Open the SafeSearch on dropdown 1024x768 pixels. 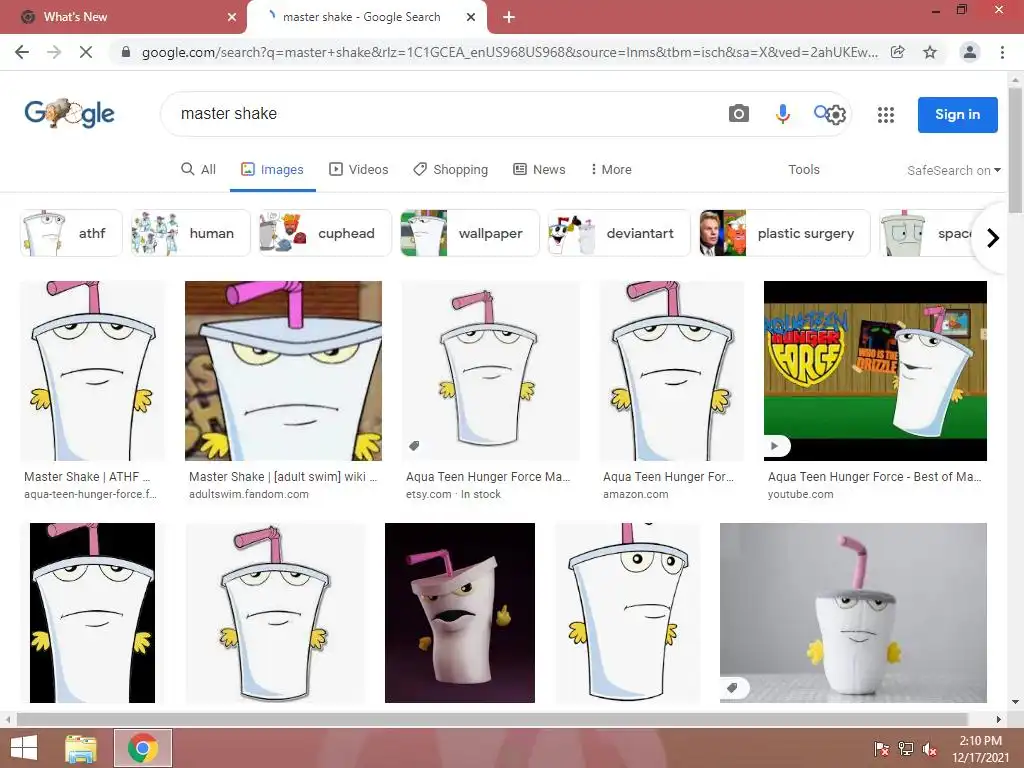[x=953, y=170]
